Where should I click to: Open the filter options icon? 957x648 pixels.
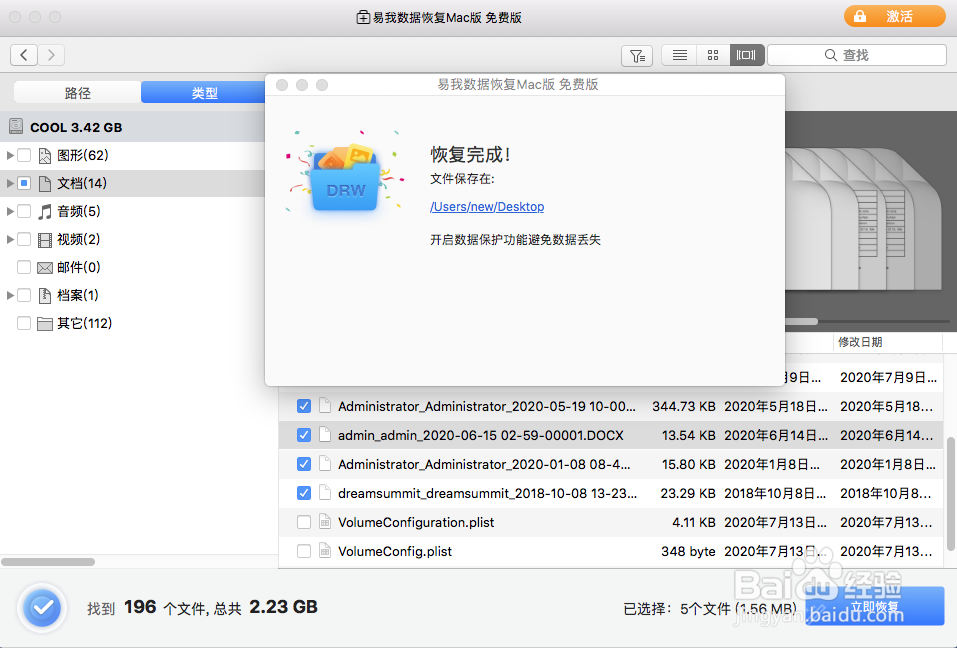637,55
